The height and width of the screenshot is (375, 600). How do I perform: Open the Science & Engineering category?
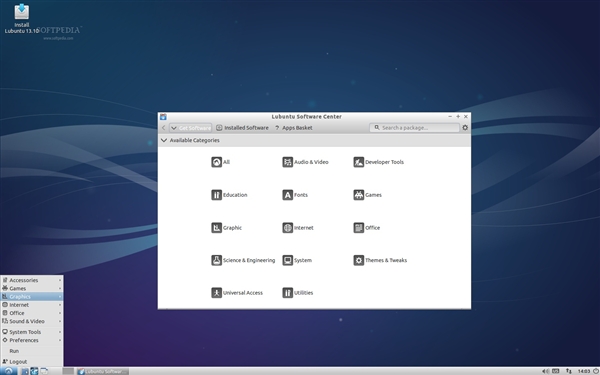point(243,260)
